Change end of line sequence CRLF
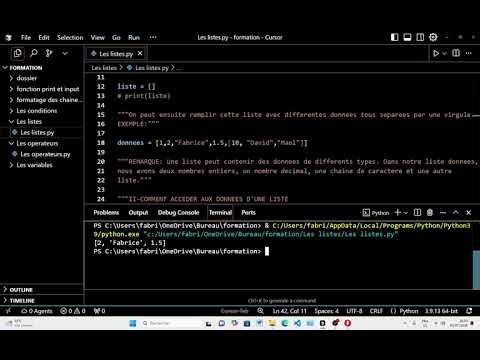The image size is (480, 360). pyautogui.click(x=376, y=311)
